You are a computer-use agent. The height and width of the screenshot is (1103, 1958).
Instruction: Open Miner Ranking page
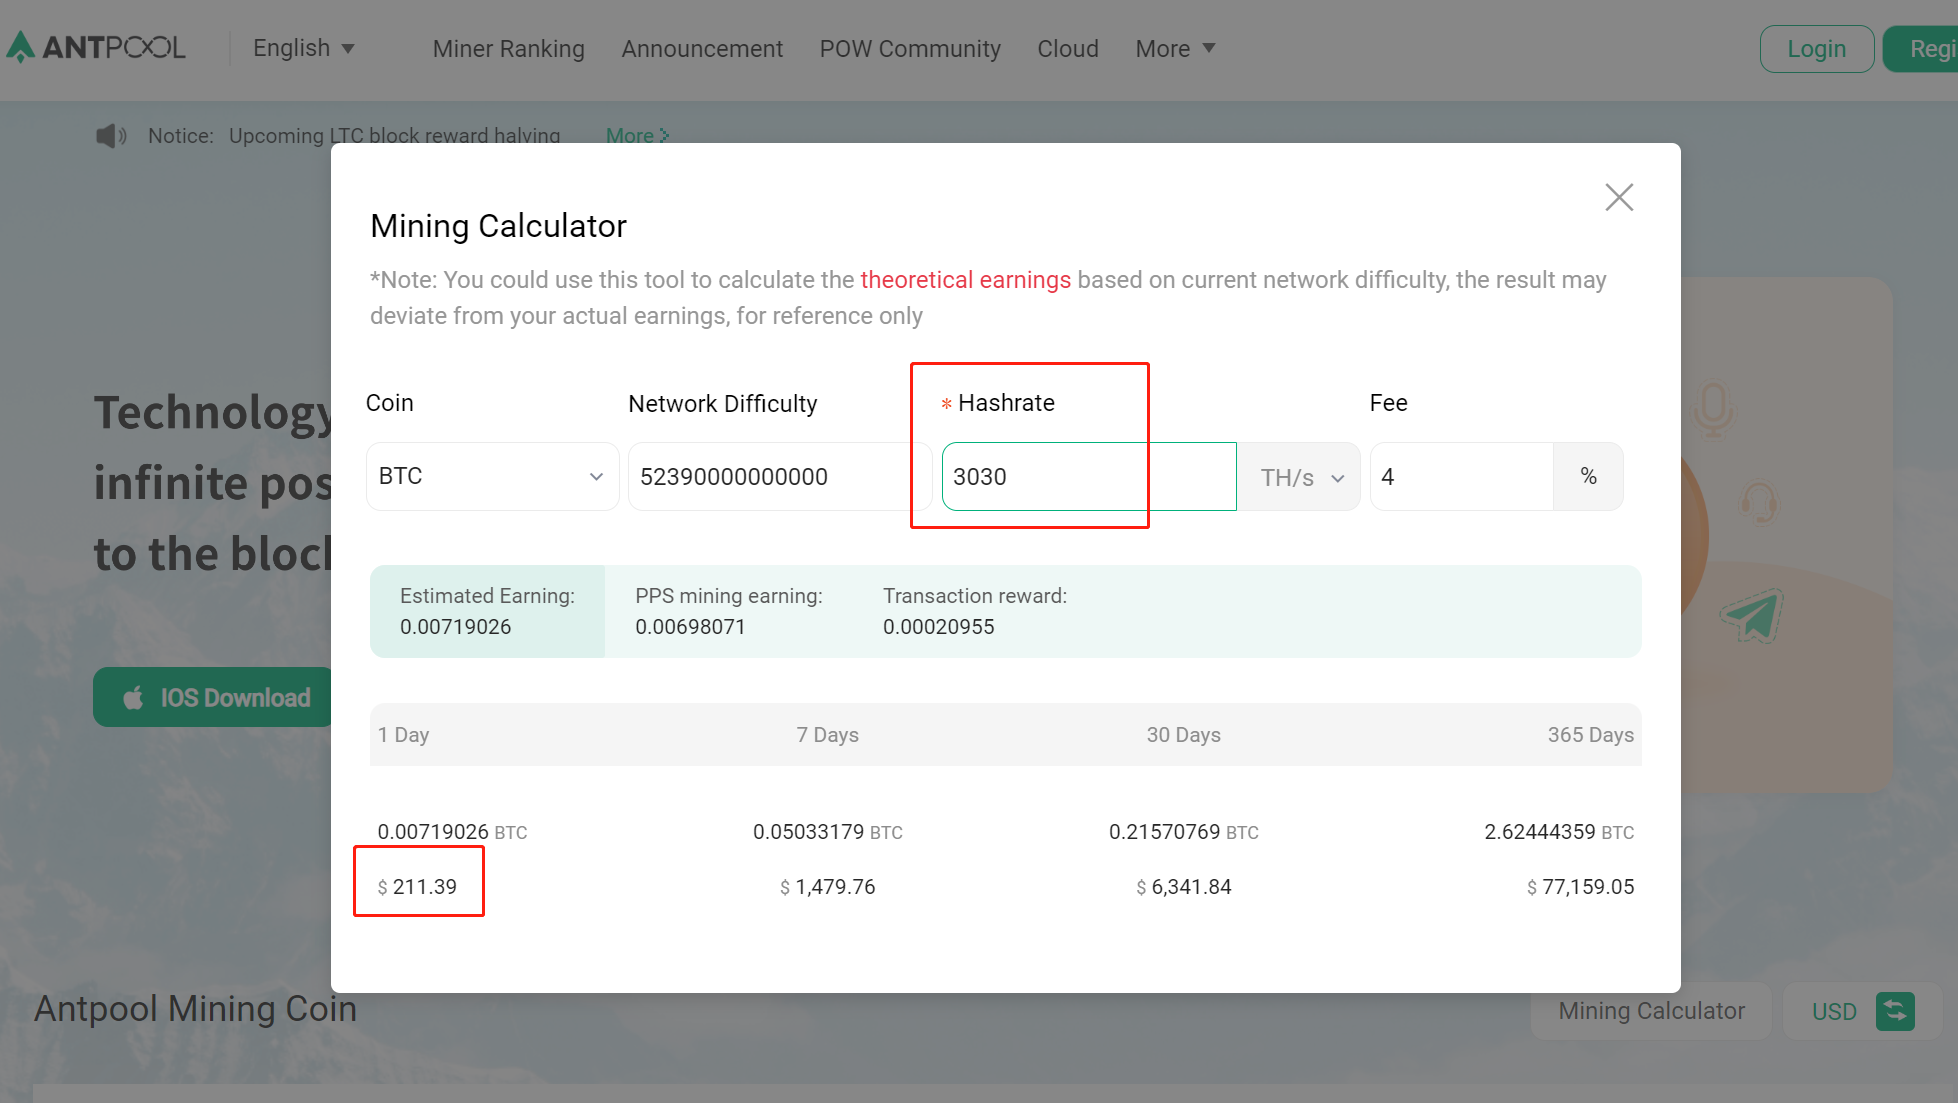(x=508, y=48)
